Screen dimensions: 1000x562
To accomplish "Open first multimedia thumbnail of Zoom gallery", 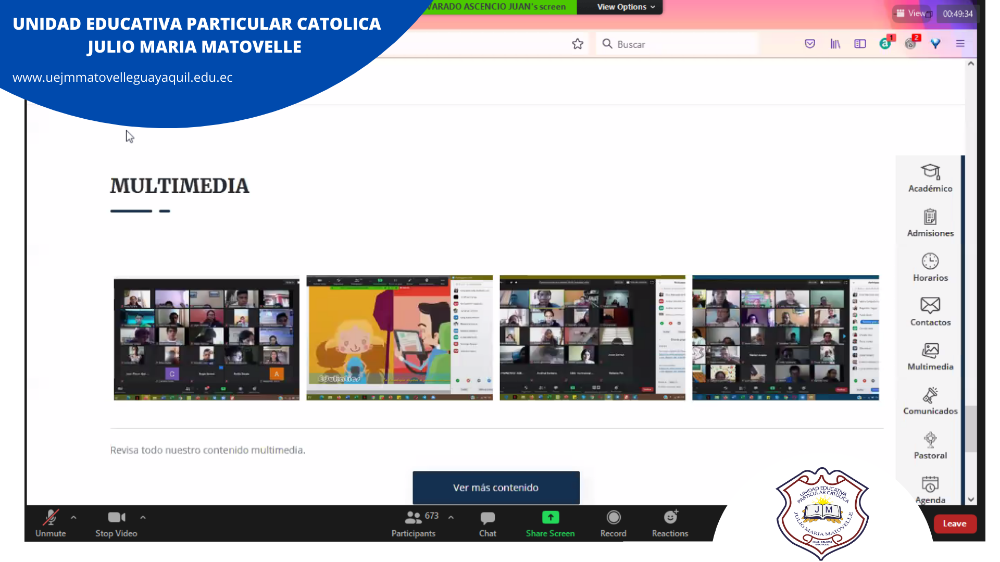I will (x=206, y=339).
